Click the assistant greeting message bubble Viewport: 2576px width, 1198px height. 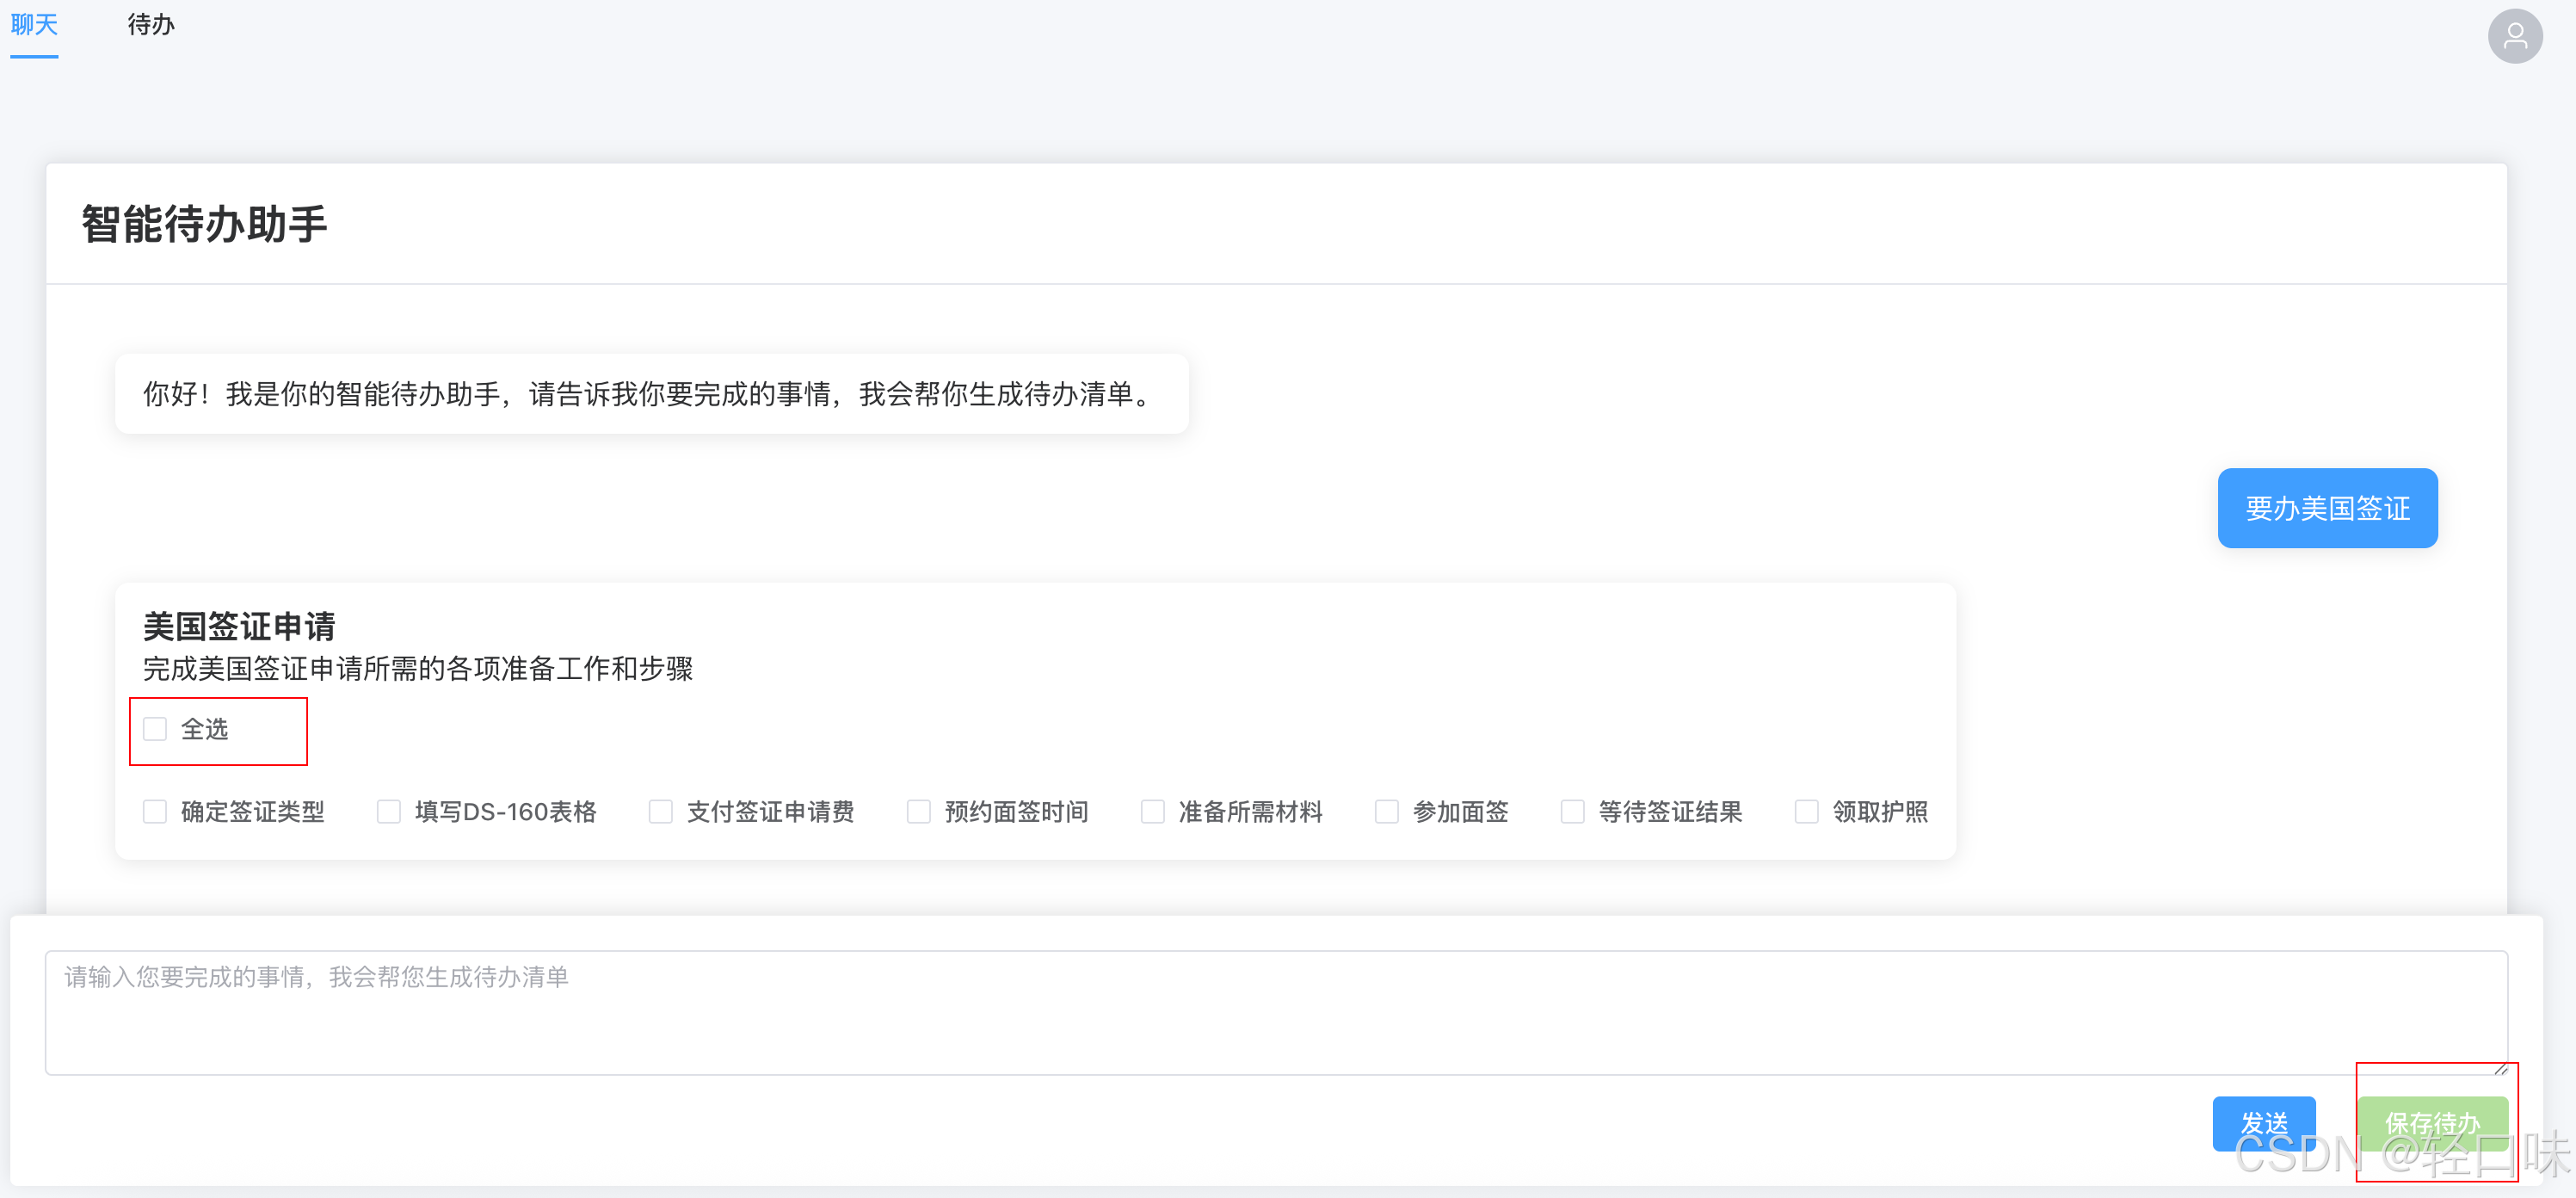[651, 394]
